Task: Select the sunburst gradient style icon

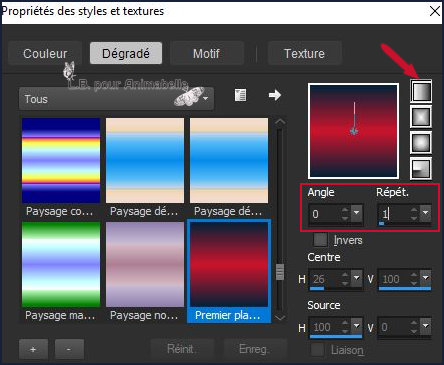Action: click(421, 142)
